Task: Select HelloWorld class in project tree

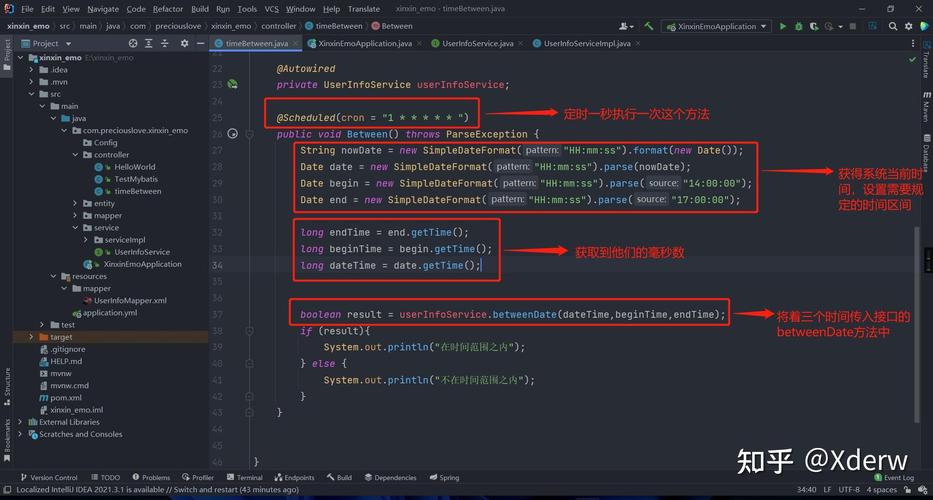Action: 134,167
